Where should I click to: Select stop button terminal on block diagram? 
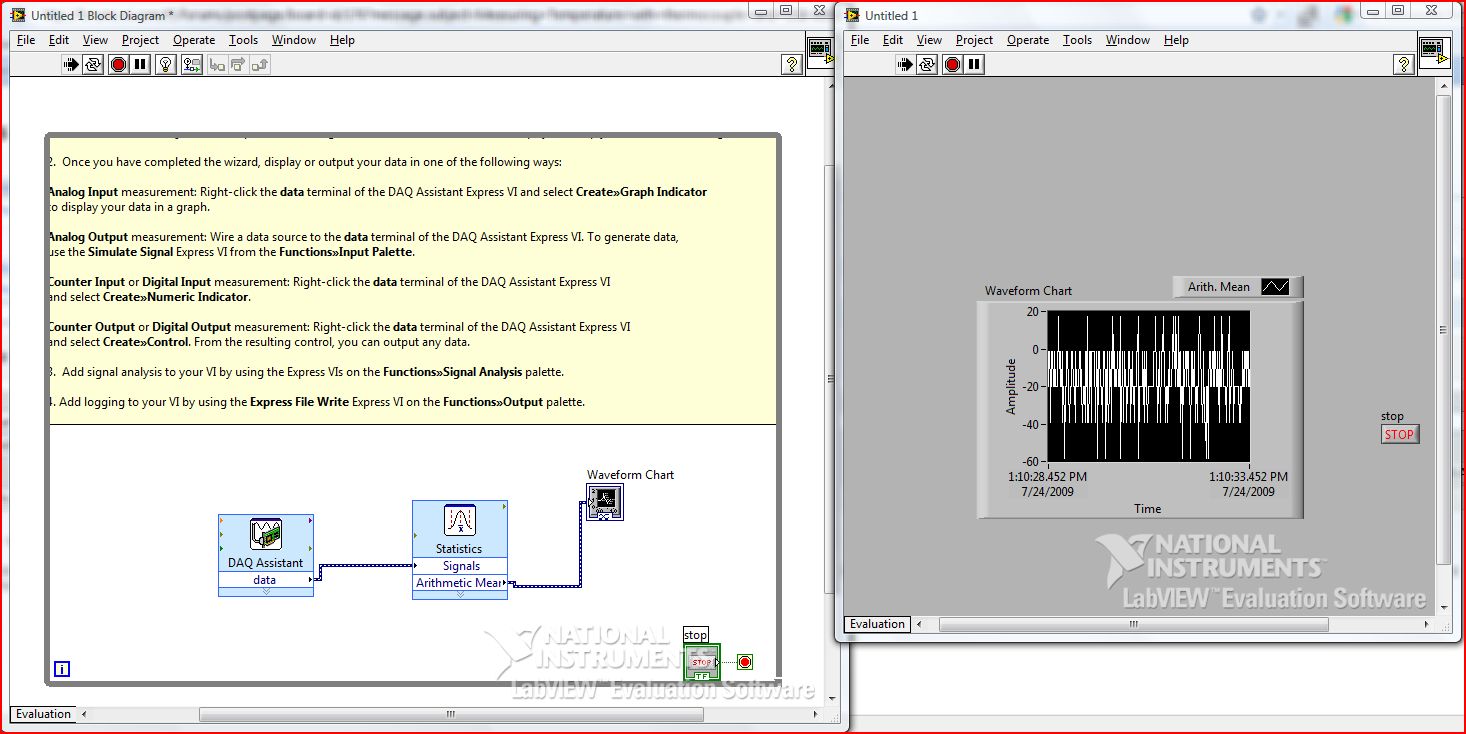point(702,662)
